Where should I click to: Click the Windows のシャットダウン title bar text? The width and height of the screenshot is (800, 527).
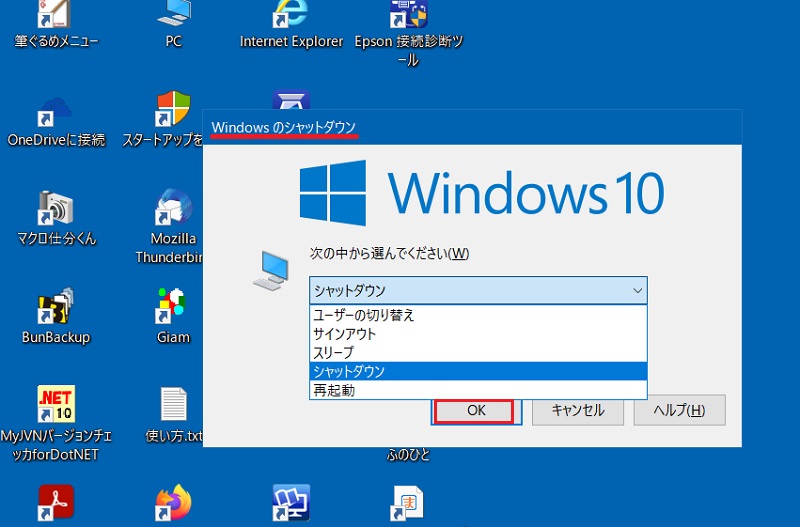(284, 127)
